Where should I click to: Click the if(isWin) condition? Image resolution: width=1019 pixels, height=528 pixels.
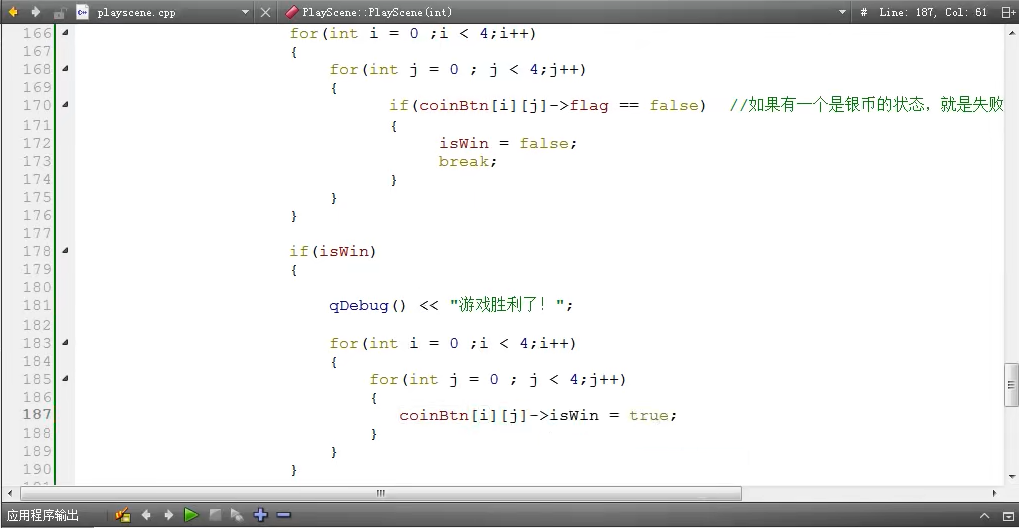[x=333, y=251]
